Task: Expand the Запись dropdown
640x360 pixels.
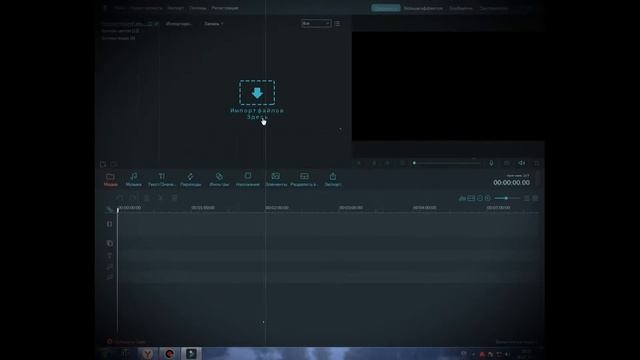Action: click(x=213, y=24)
